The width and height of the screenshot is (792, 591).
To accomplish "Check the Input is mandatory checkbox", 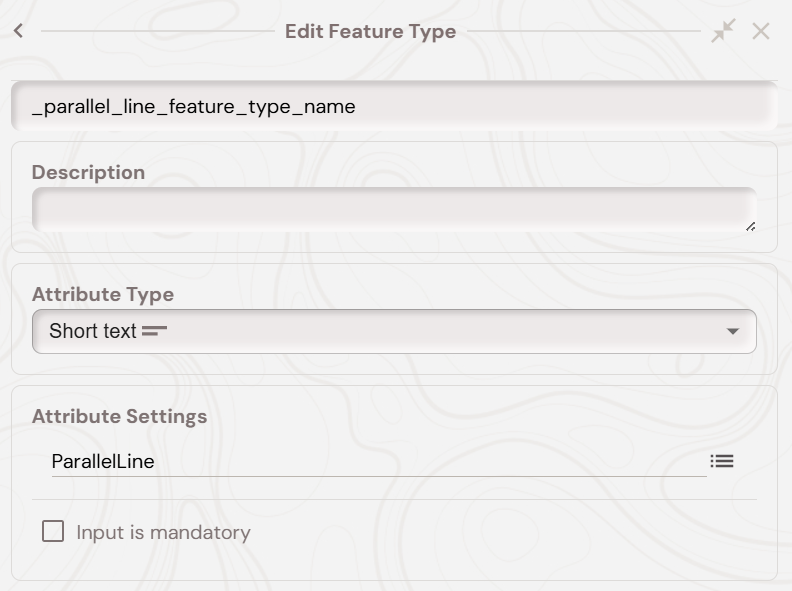I will click(53, 531).
